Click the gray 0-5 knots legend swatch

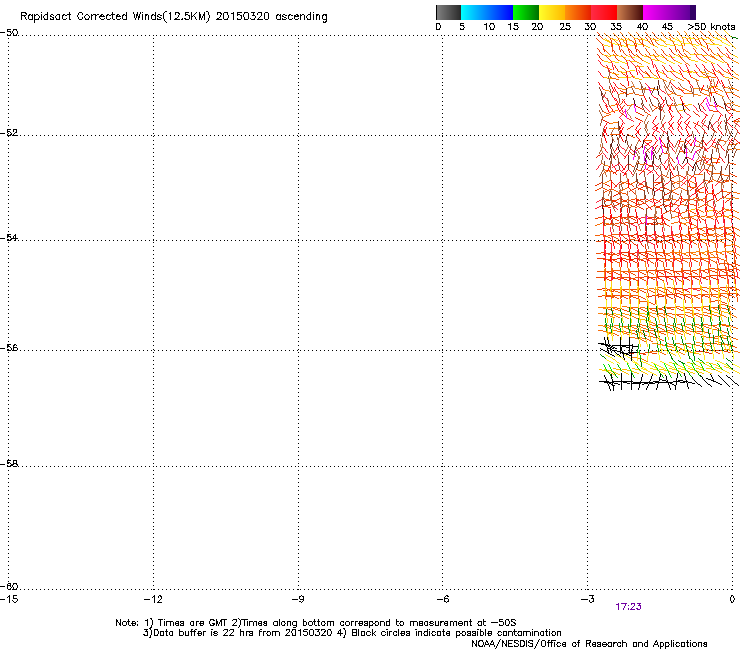point(448,12)
